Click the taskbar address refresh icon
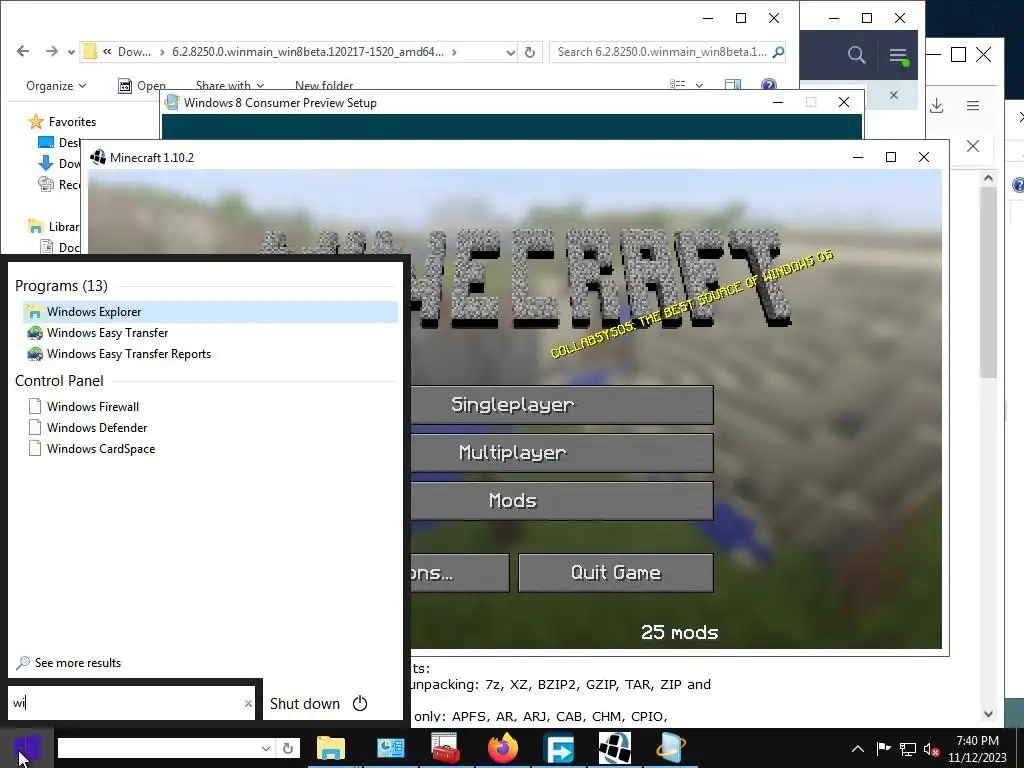The width and height of the screenshot is (1024, 768). 288,748
